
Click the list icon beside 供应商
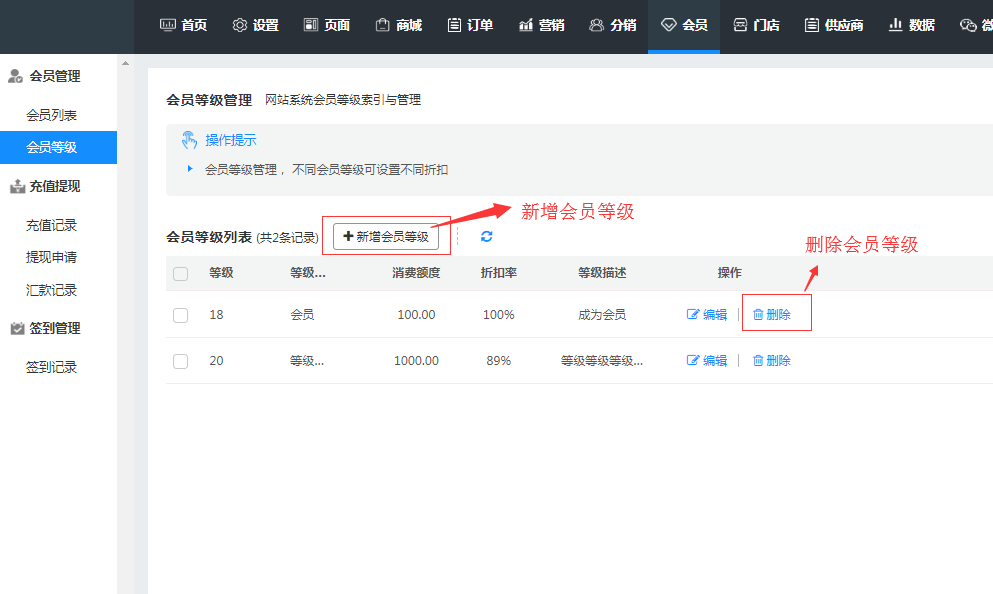pos(811,25)
